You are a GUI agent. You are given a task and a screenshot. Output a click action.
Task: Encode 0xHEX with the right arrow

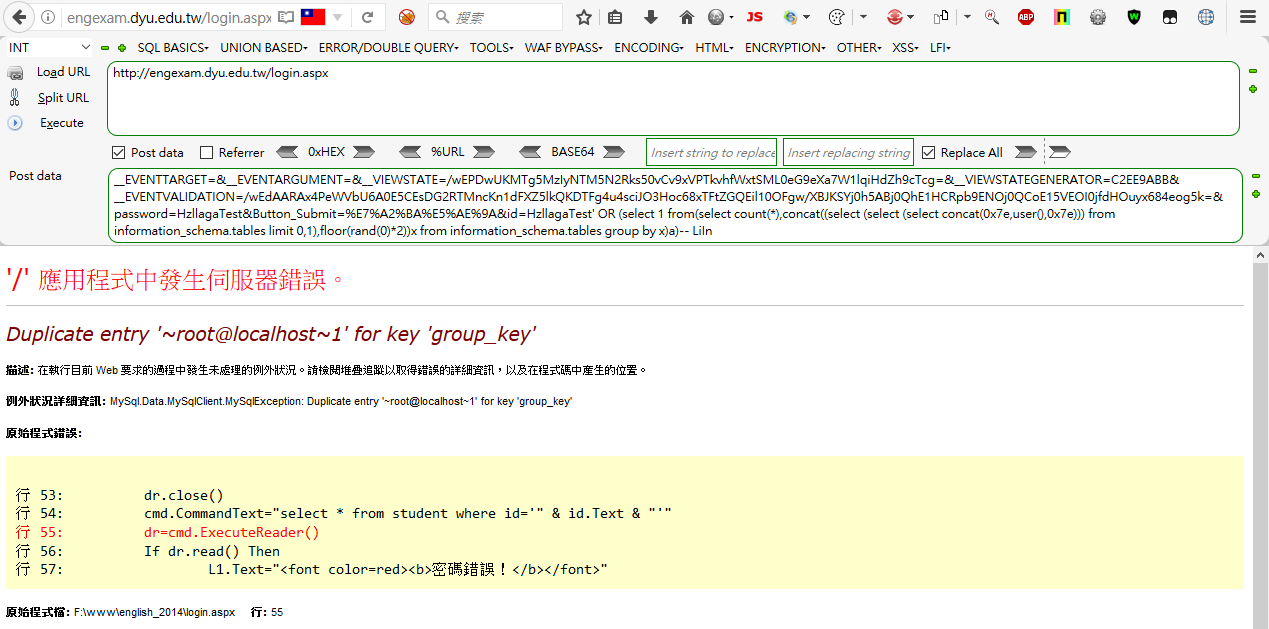pyautogui.click(x=363, y=152)
